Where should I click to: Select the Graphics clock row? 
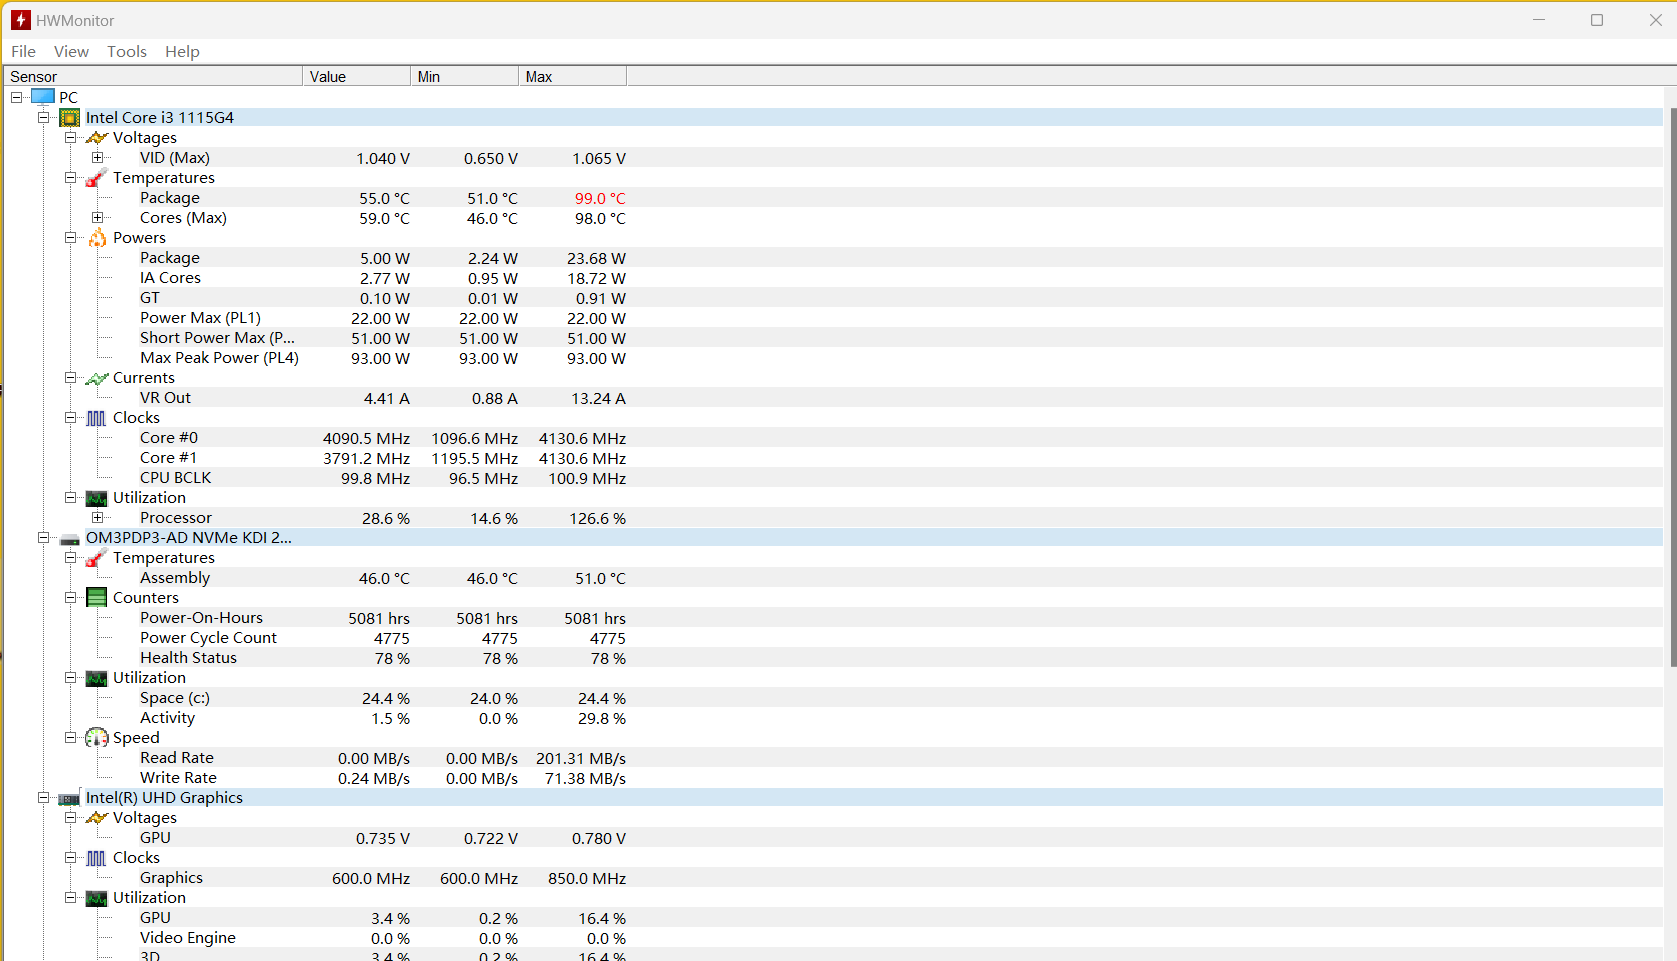(x=833, y=878)
